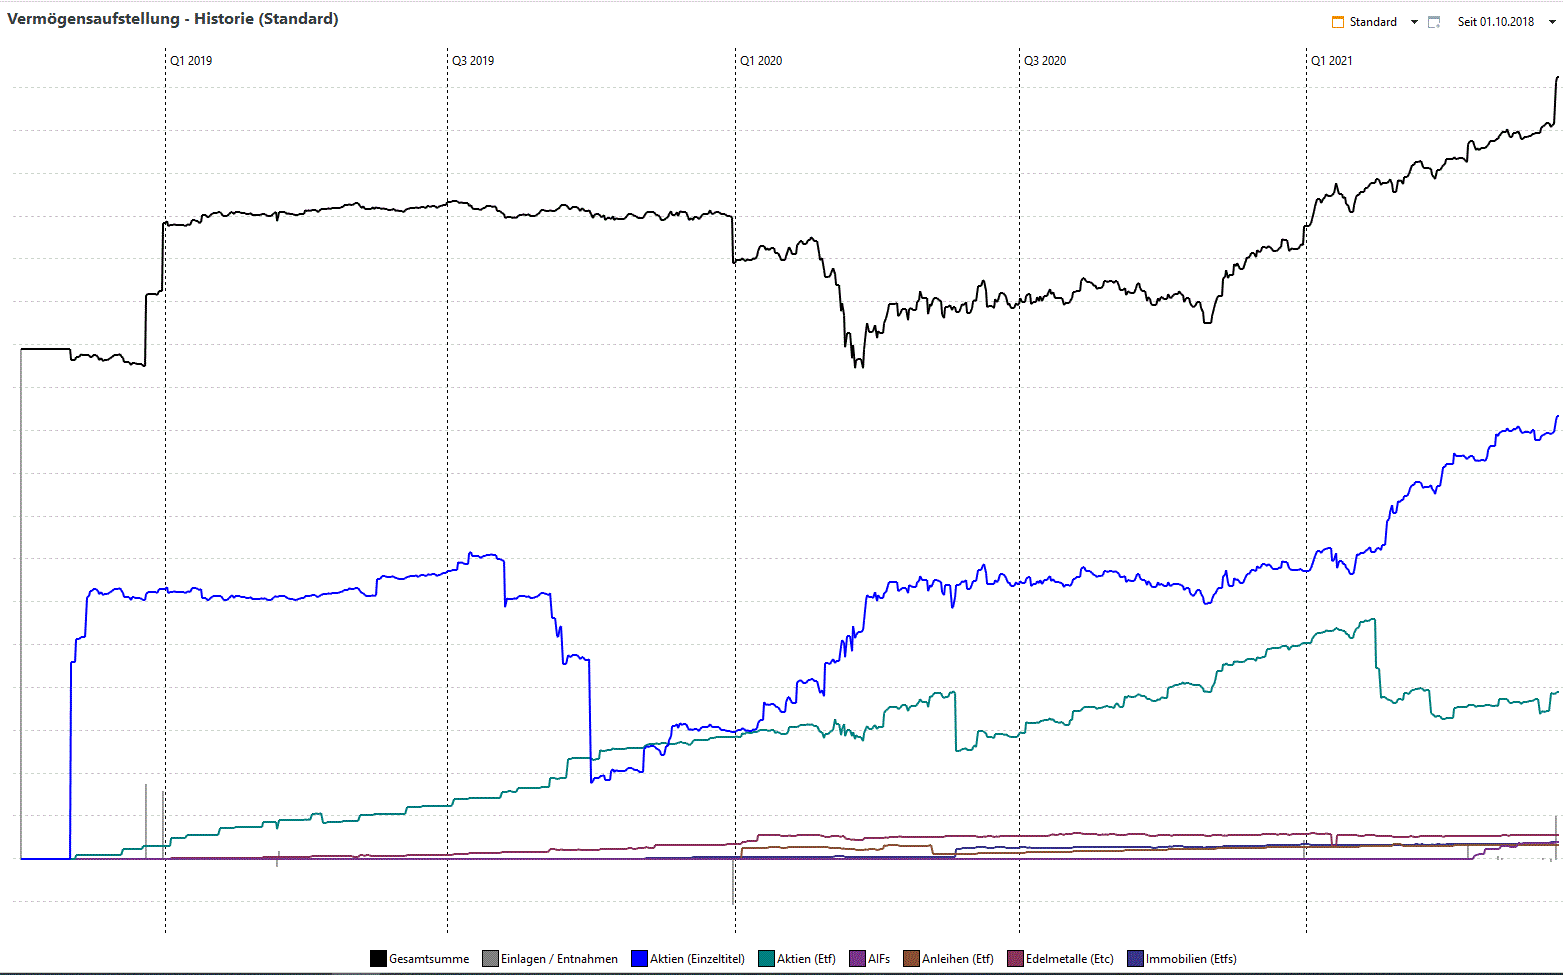Click the purple AIFs legend swatch
The width and height of the screenshot is (1563, 975).
(857, 959)
